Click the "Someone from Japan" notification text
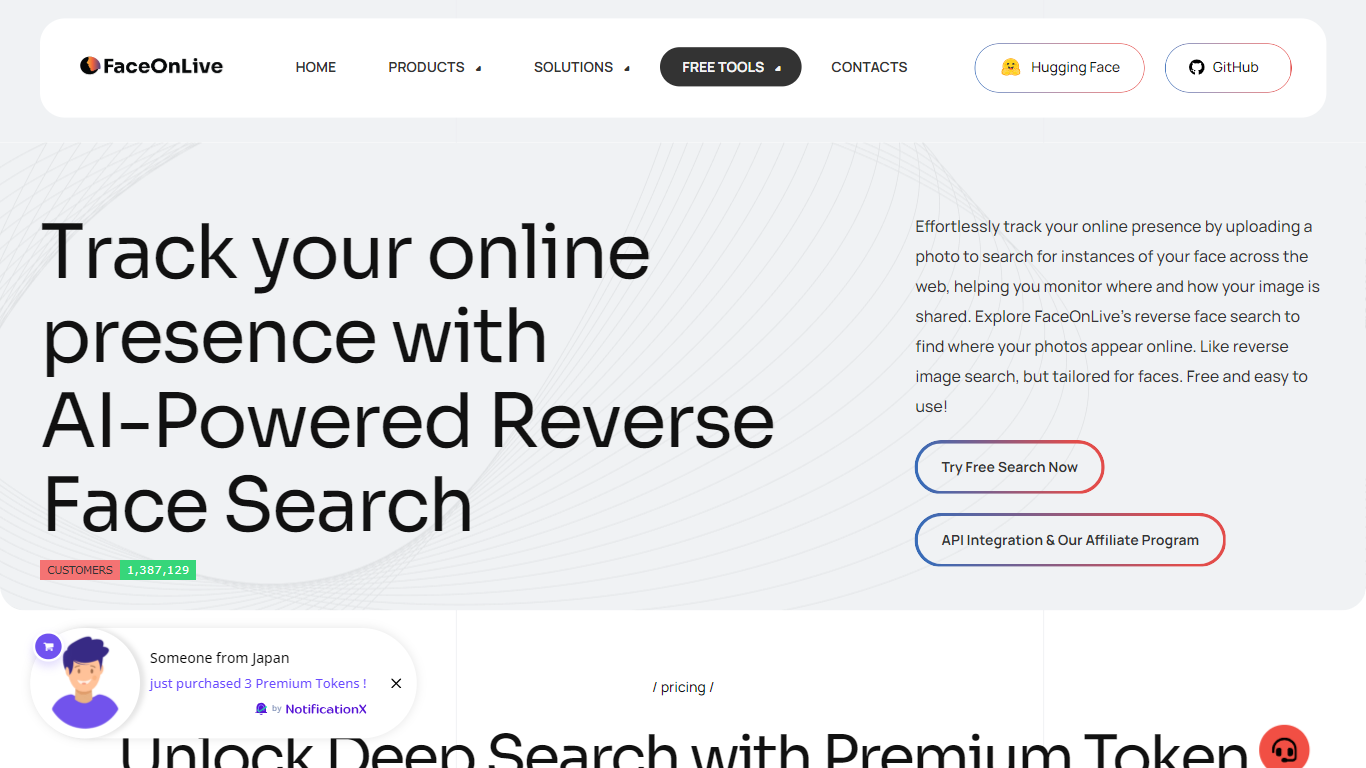1366x768 pixels. (x=219, y=658)
